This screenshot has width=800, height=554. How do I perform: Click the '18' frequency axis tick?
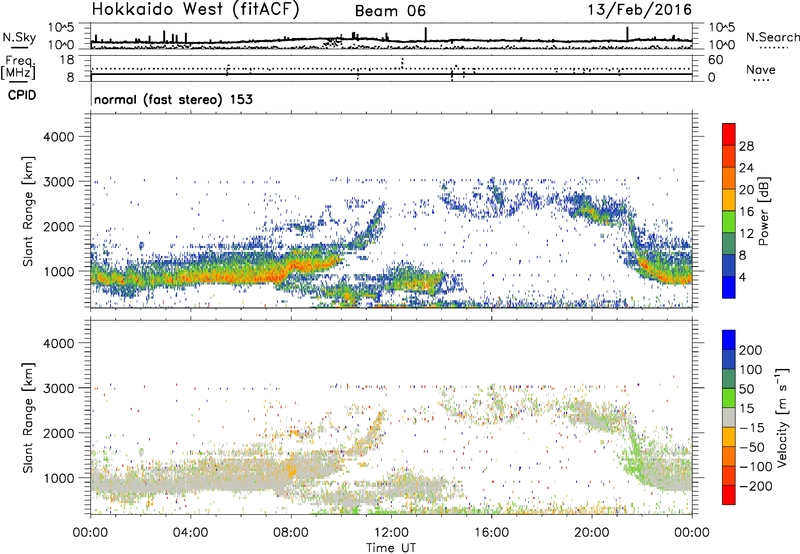pyautogui.click(x=67, y=59)
